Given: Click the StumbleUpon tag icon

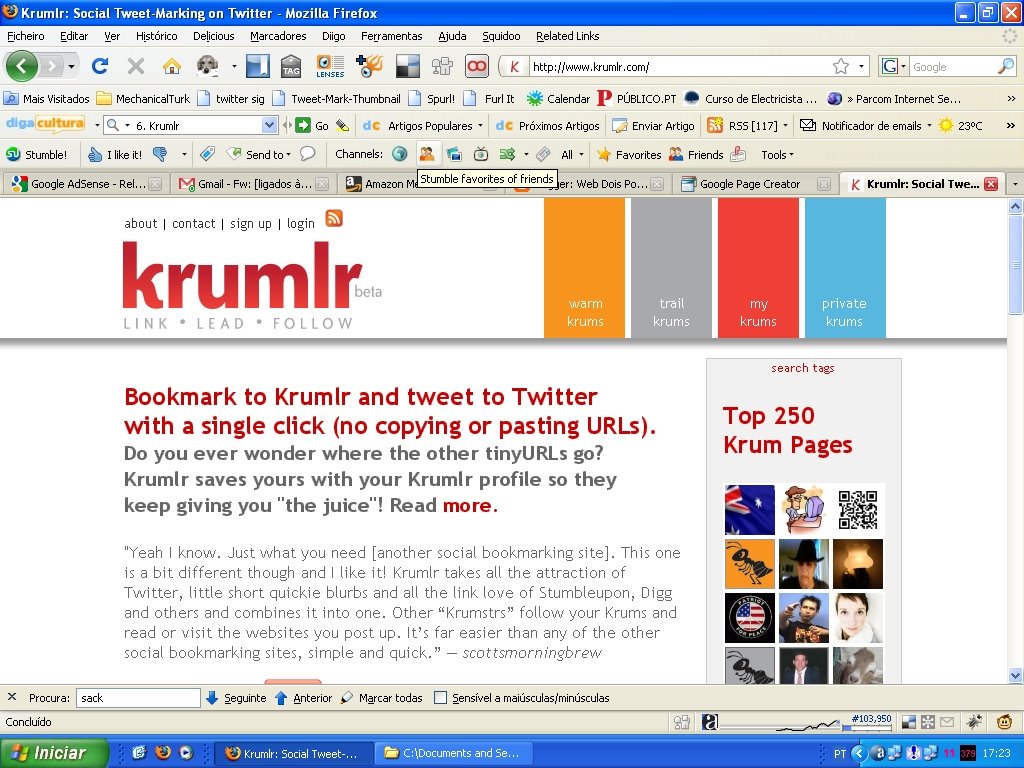Looking at the screenshot, I should (x=207, y=154).
